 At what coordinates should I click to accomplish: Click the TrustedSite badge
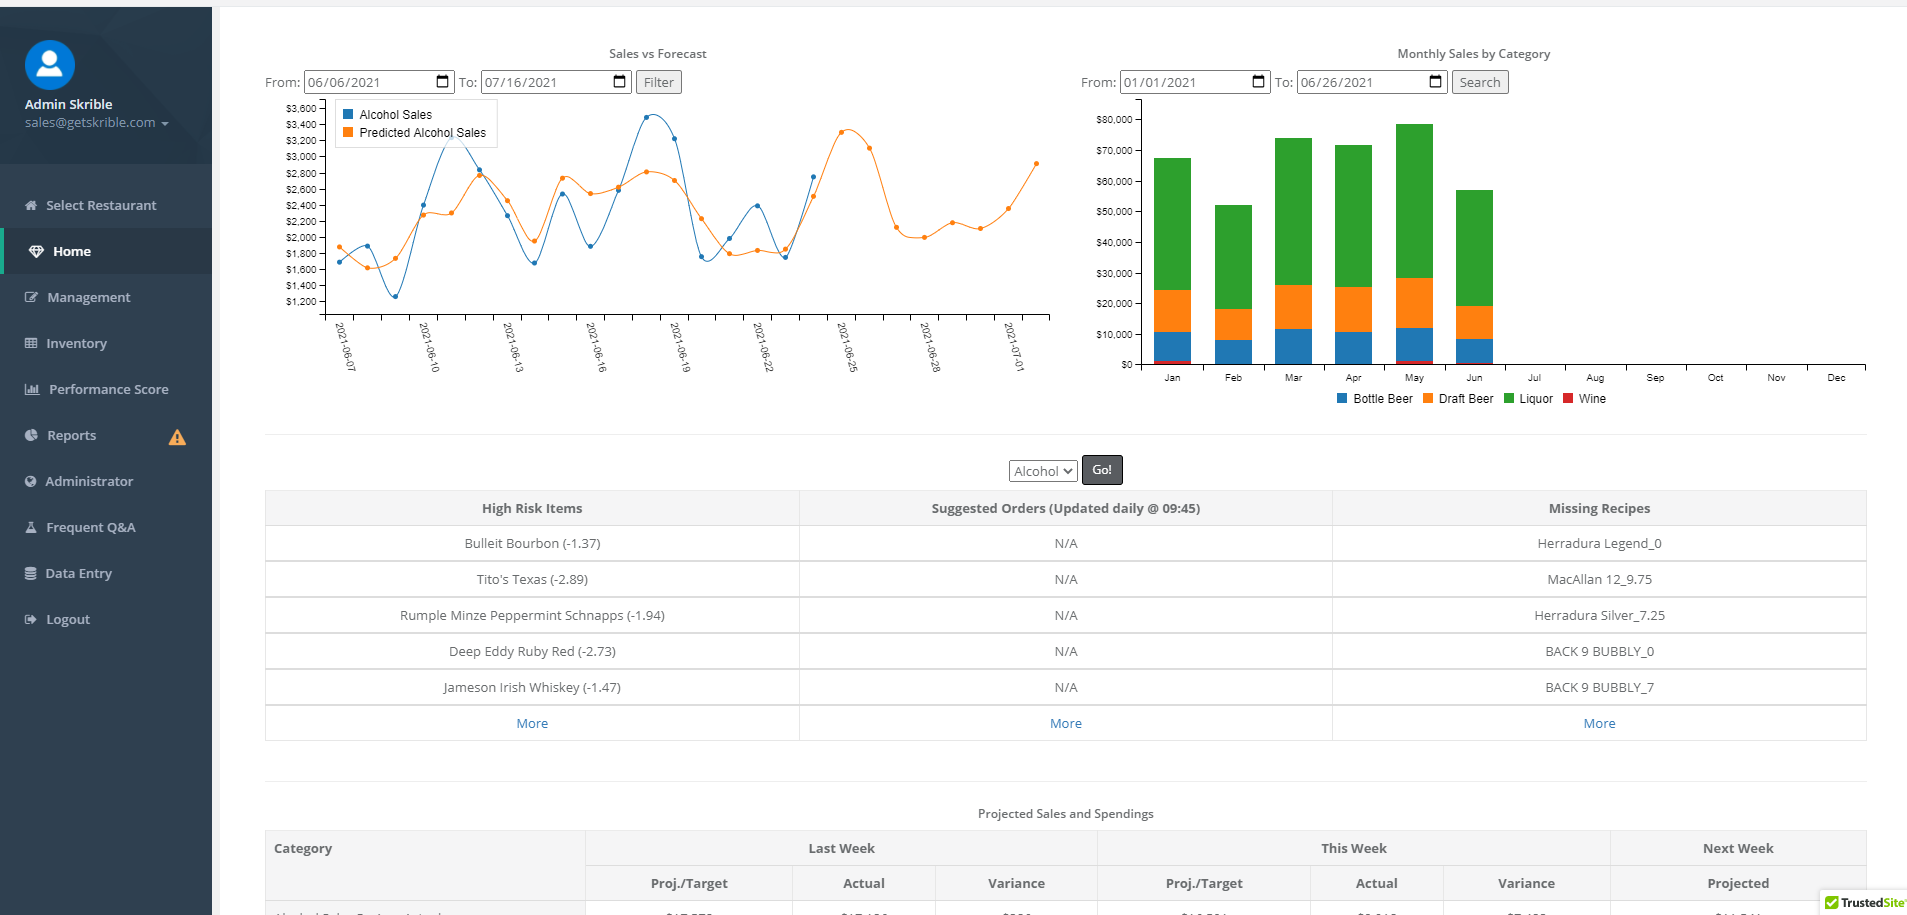point(1864,902)
